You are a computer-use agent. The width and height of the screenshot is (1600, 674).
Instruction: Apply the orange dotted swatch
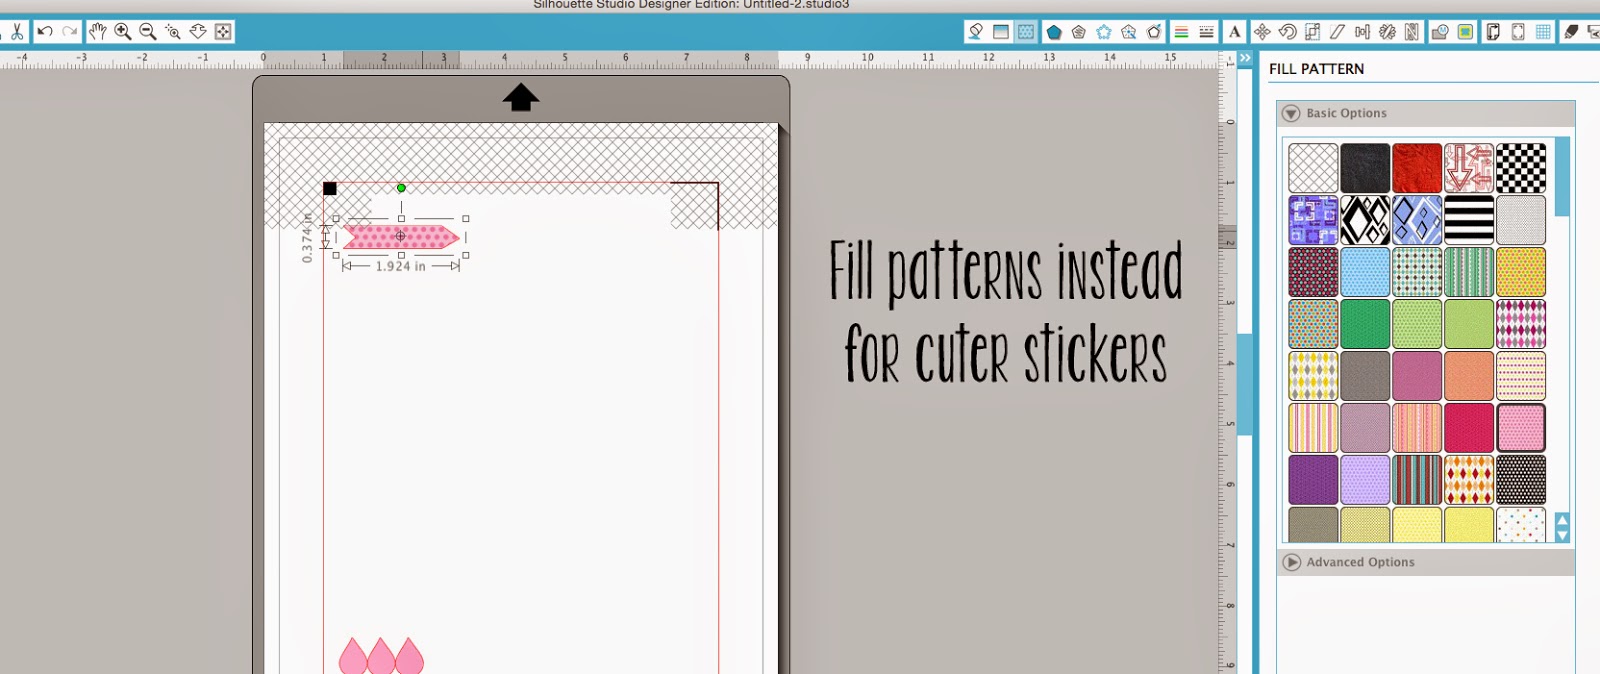[x=1469, y=376]
